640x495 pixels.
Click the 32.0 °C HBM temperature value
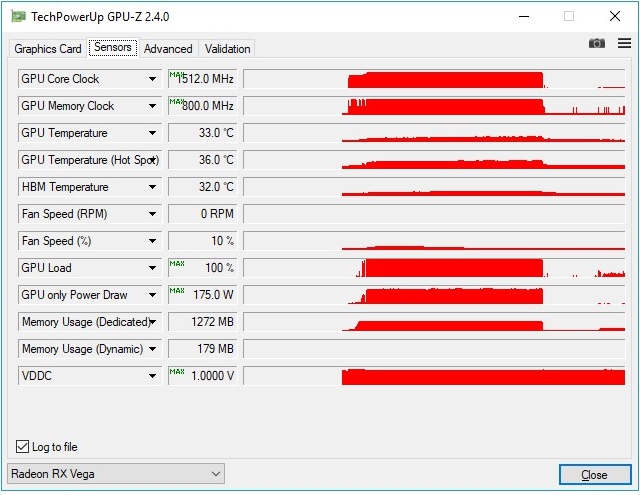[x=202, y=186]
